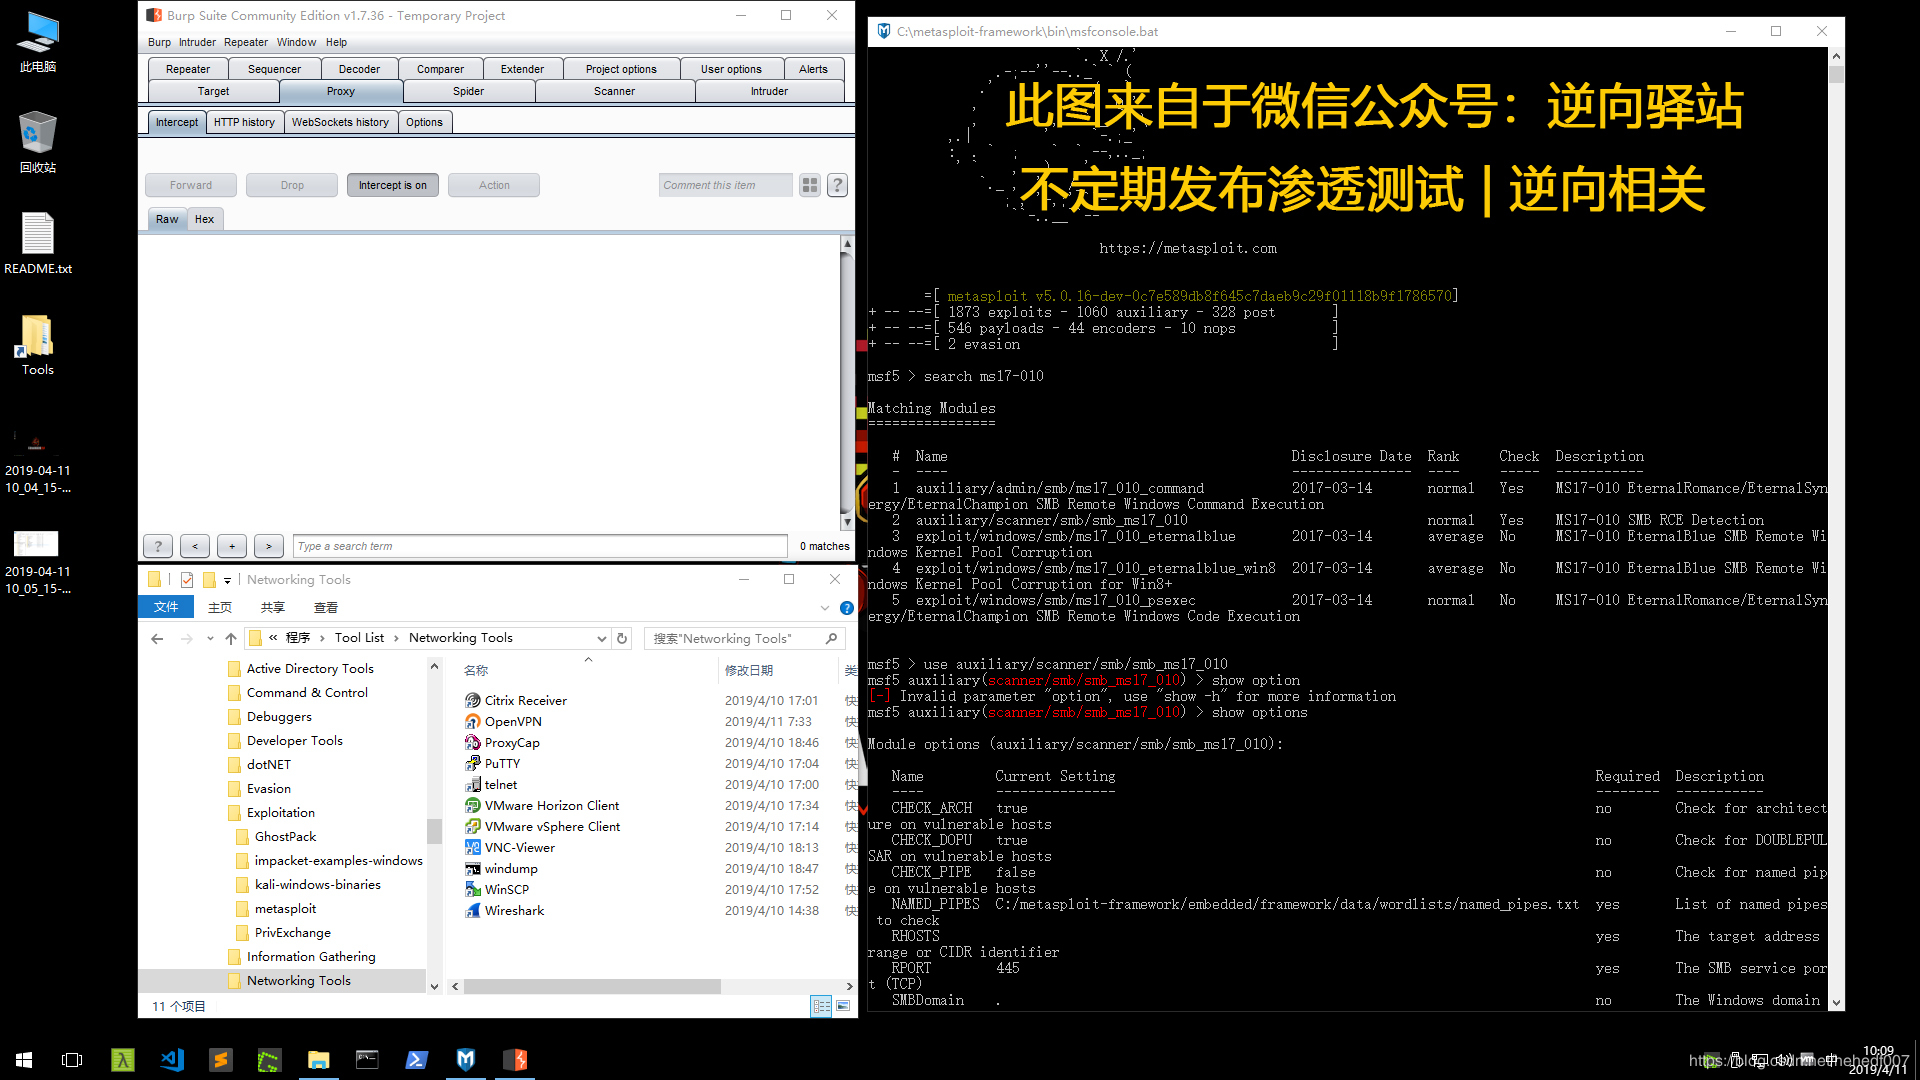Switch Explorer to large icons view
This screenshot has width=1920, height=1080.
click(843, 1006)
